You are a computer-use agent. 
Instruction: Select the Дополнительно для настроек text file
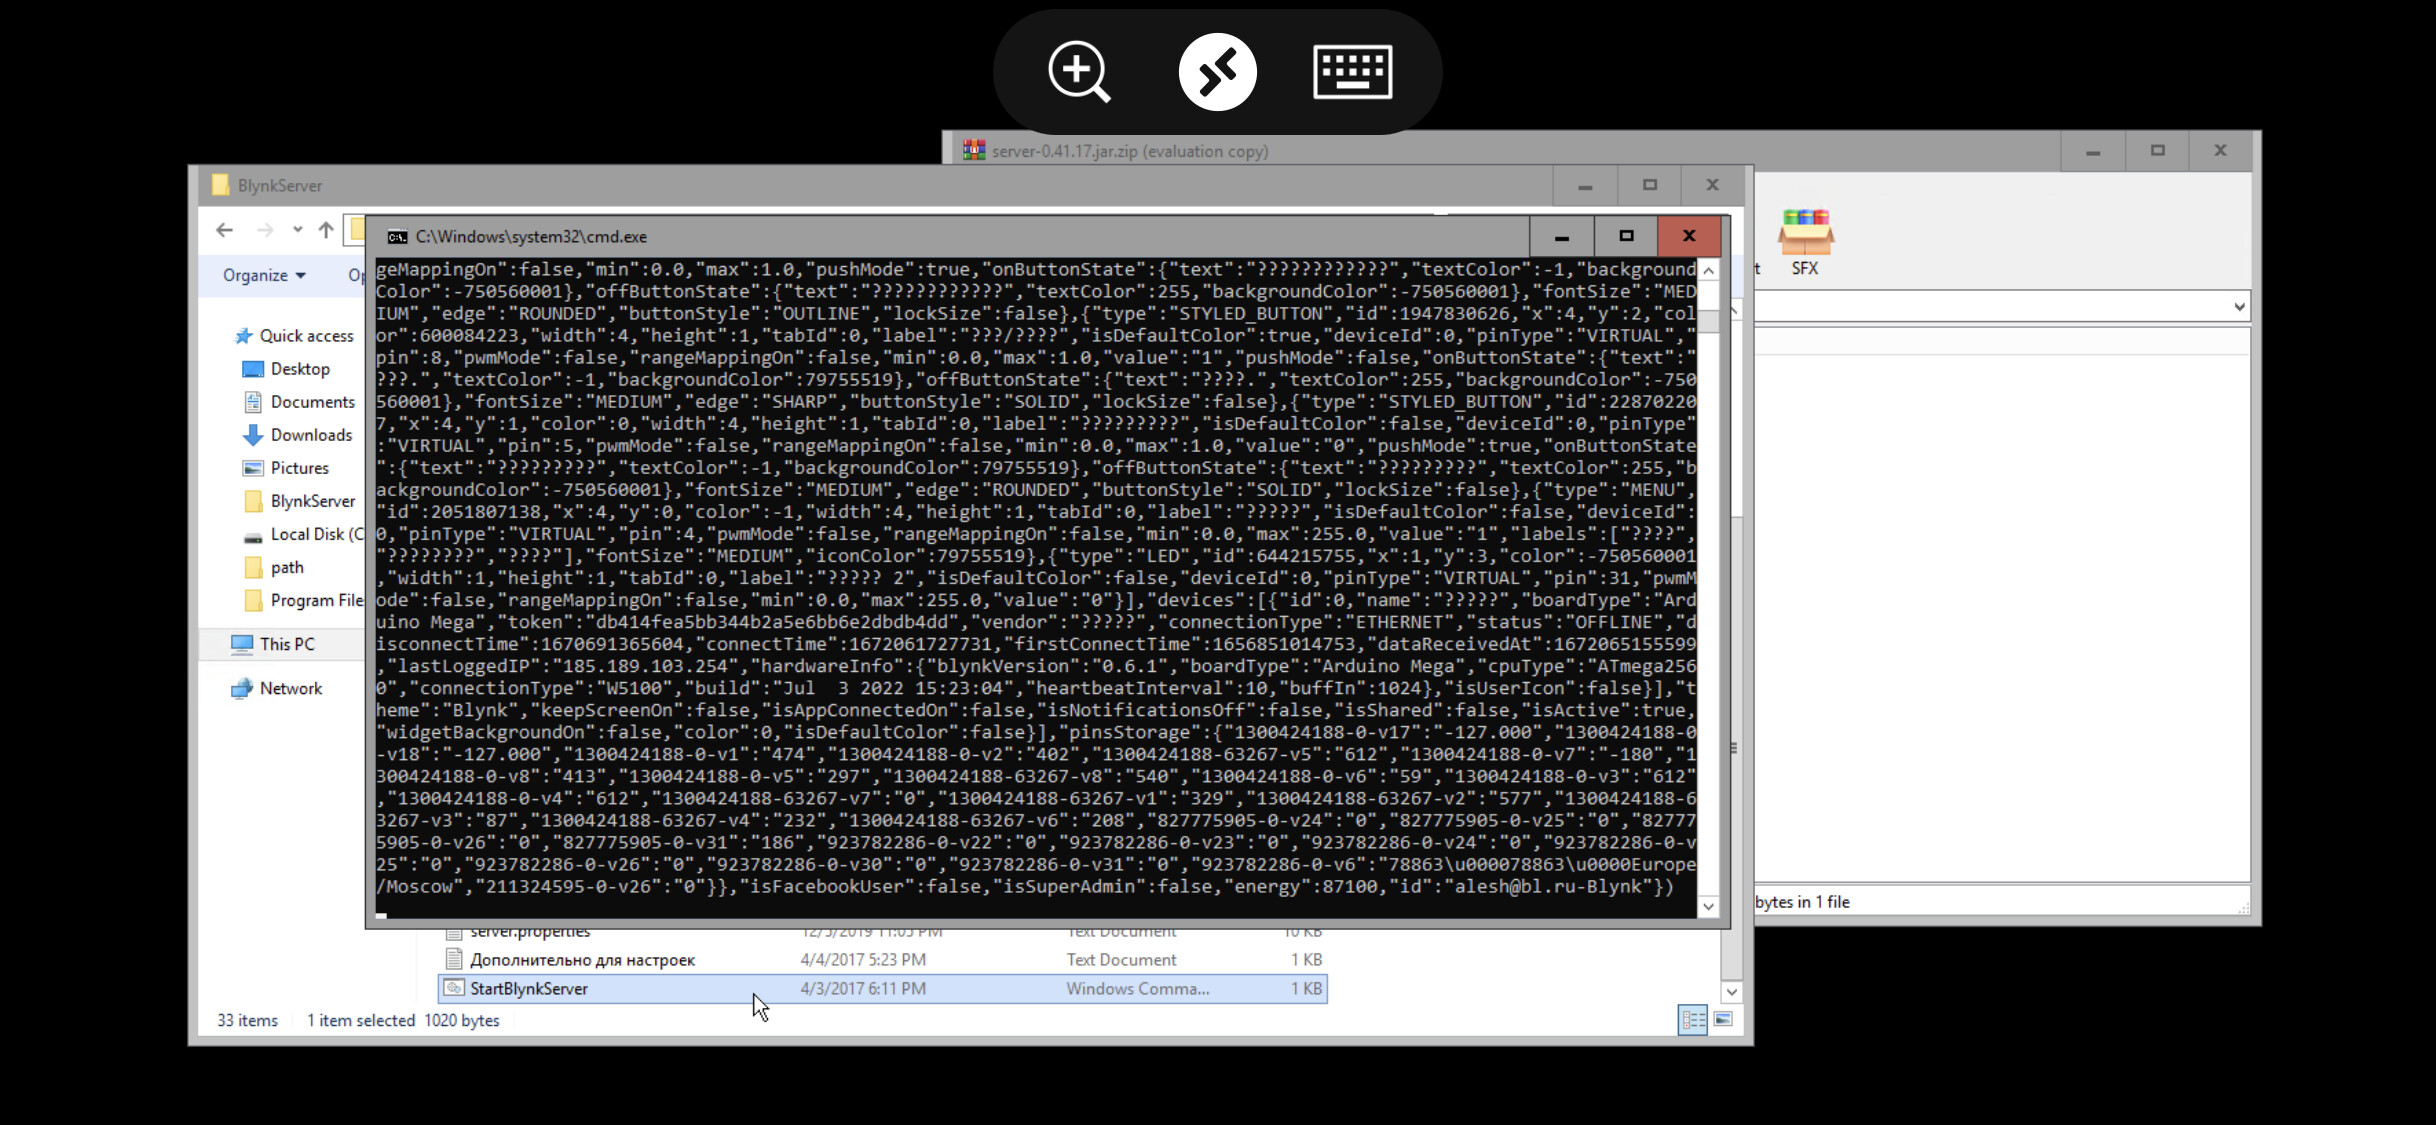[582, 959]
